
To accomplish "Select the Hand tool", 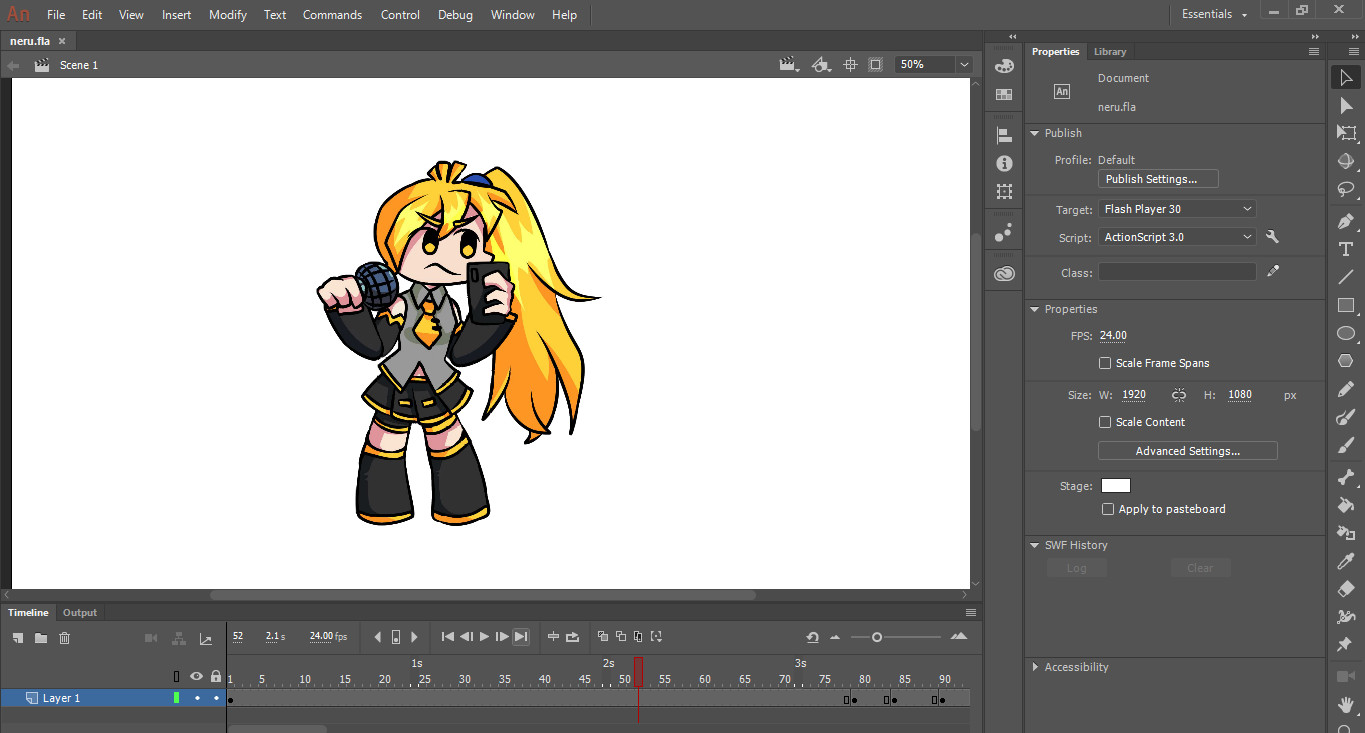I will point(1346,704).
